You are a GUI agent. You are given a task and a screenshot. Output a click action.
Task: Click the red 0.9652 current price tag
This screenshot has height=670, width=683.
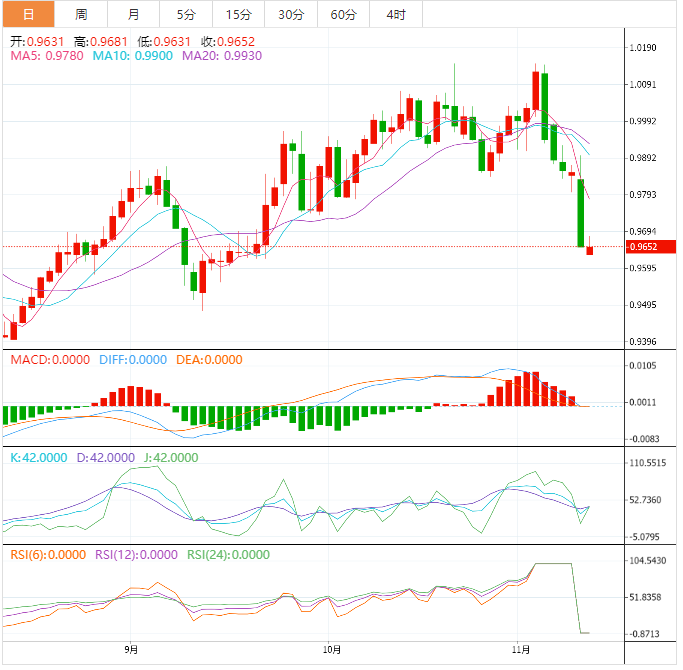click(651, 247)
